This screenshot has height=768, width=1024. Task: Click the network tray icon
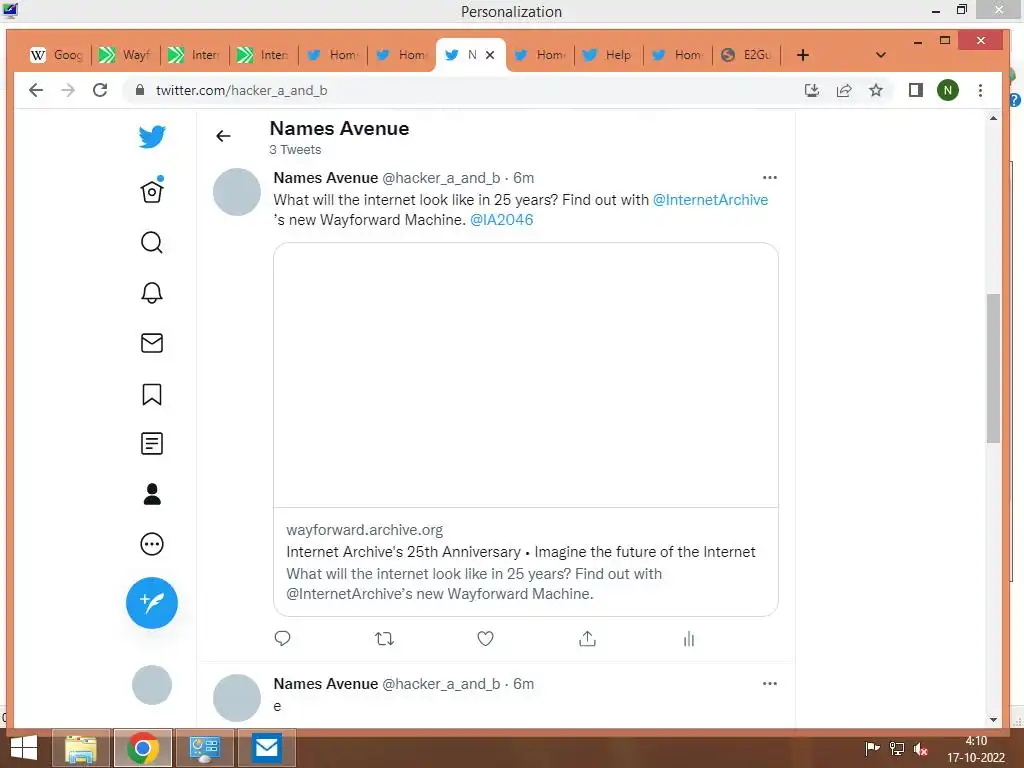coord(897,749)
